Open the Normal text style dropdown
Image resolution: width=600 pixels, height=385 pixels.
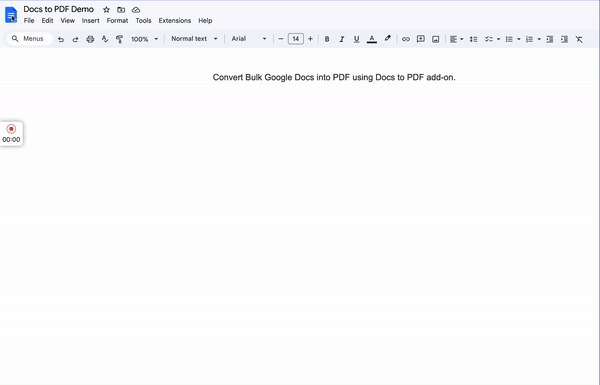(194, 39)
